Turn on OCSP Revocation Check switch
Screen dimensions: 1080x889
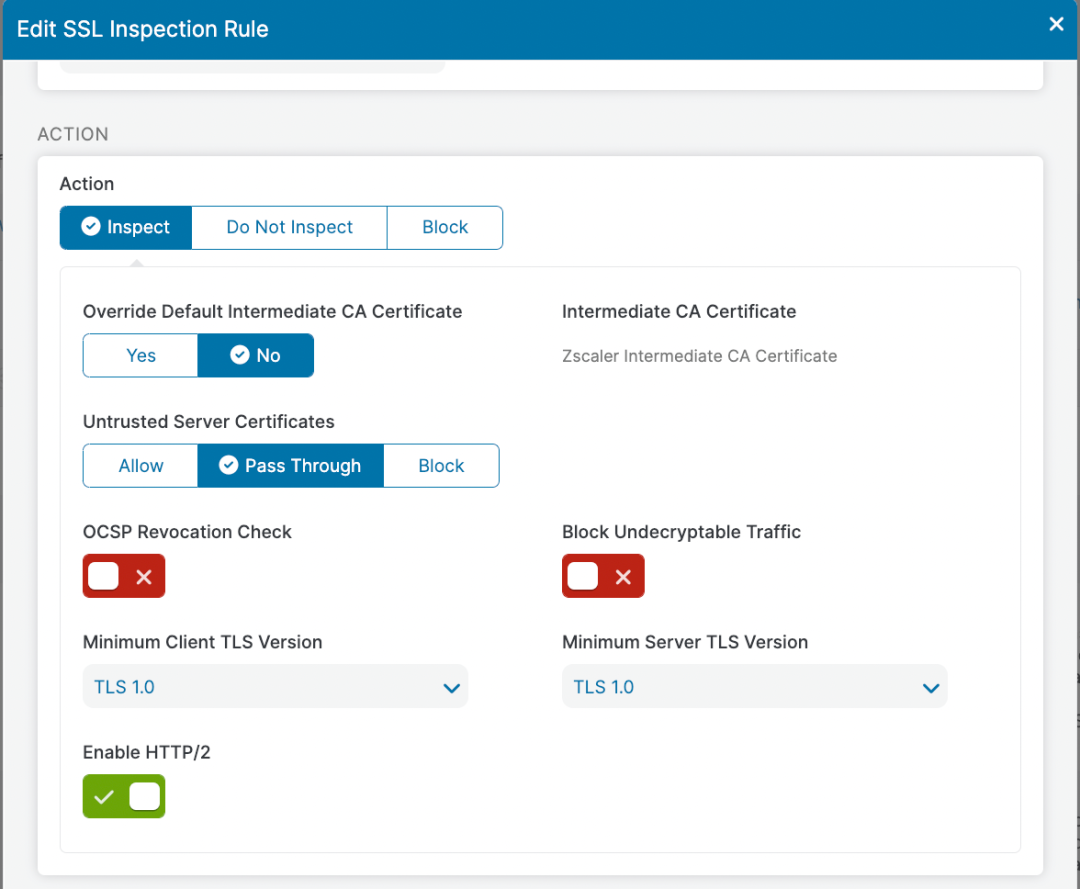[x=123, y=577]
